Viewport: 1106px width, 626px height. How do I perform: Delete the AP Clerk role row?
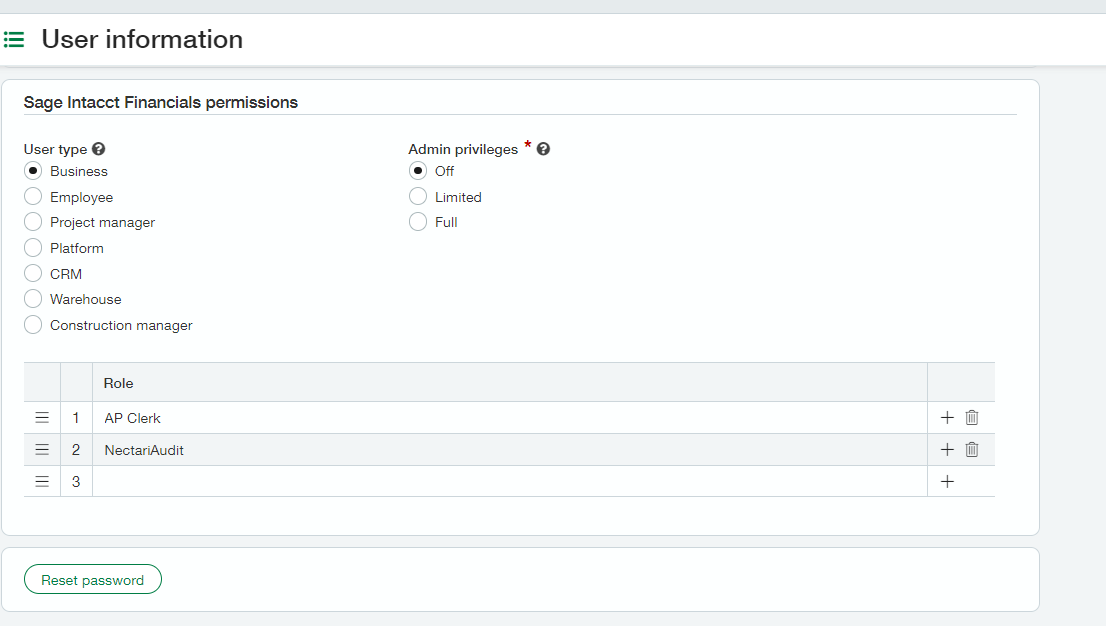(x=971, y=418)
